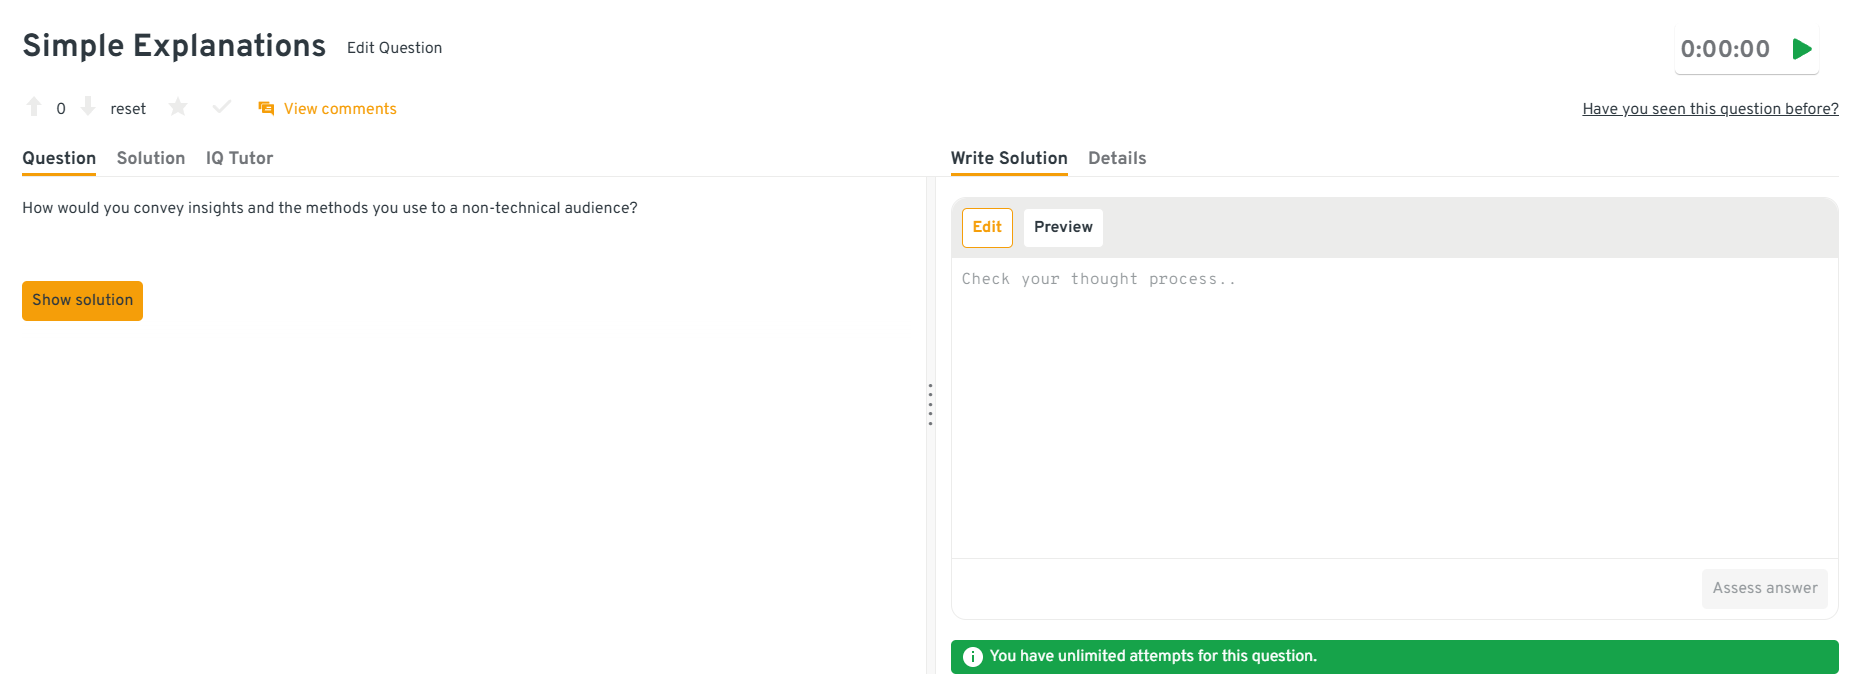Click the info icon in green banner
Image resolution: width=1857 pixels, height=694 pixels.
click(x=972, y=657)
